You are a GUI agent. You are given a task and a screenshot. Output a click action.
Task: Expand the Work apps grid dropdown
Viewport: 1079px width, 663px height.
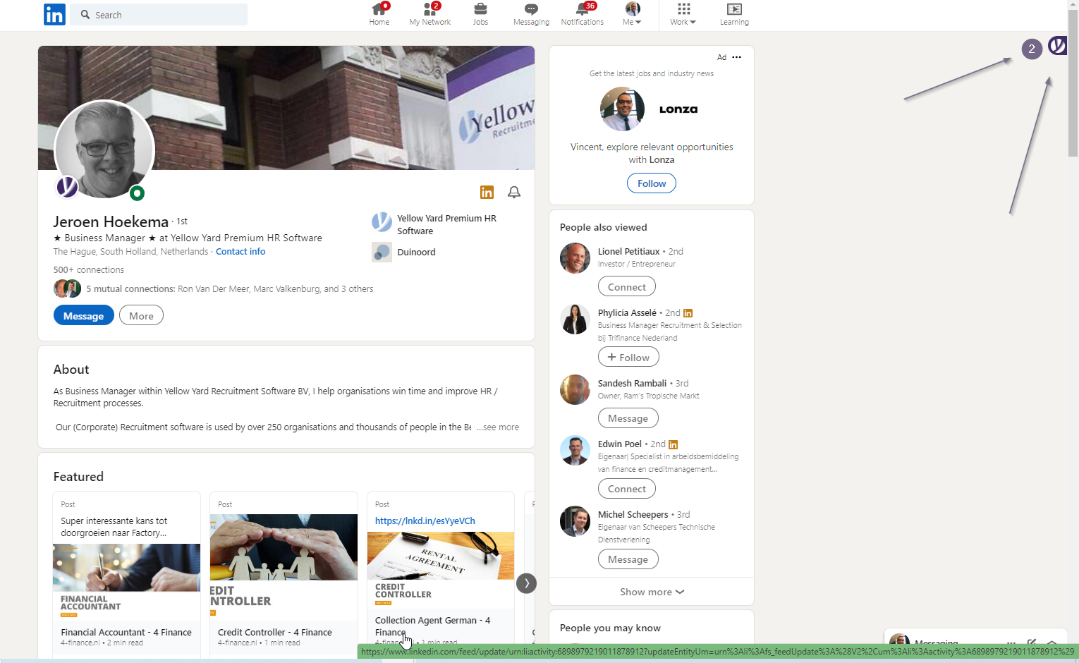683,14
